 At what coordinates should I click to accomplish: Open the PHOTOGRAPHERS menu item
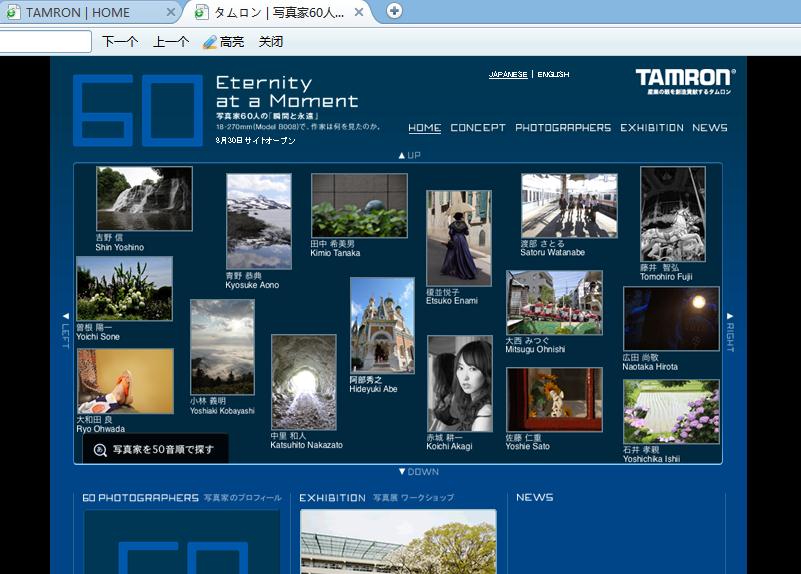(562, 128)
